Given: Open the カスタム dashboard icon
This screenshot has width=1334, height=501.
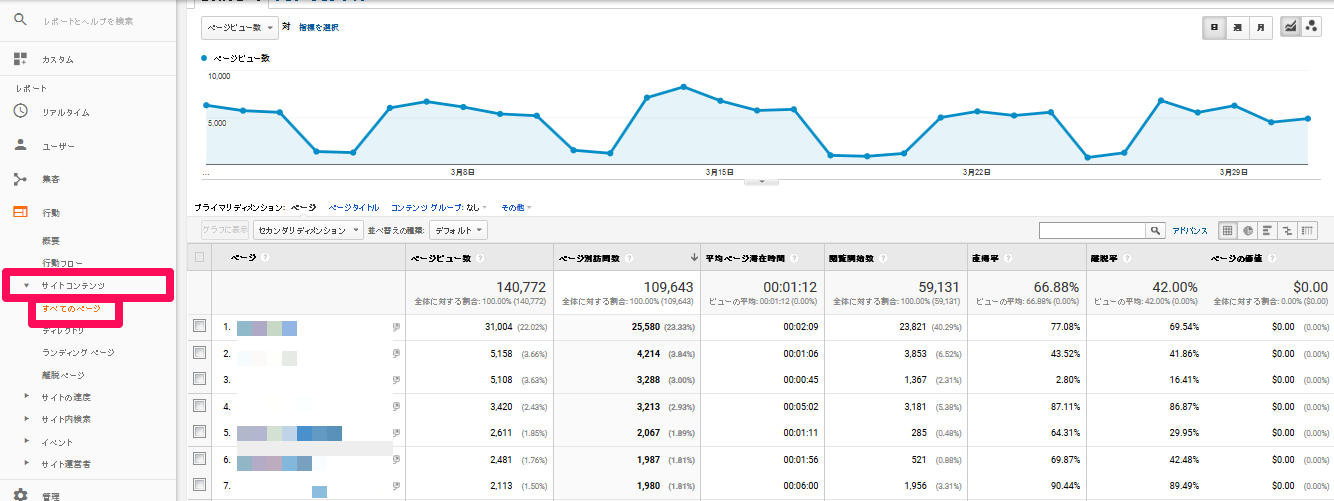Looking at the screenshot, I should [20, 59].
